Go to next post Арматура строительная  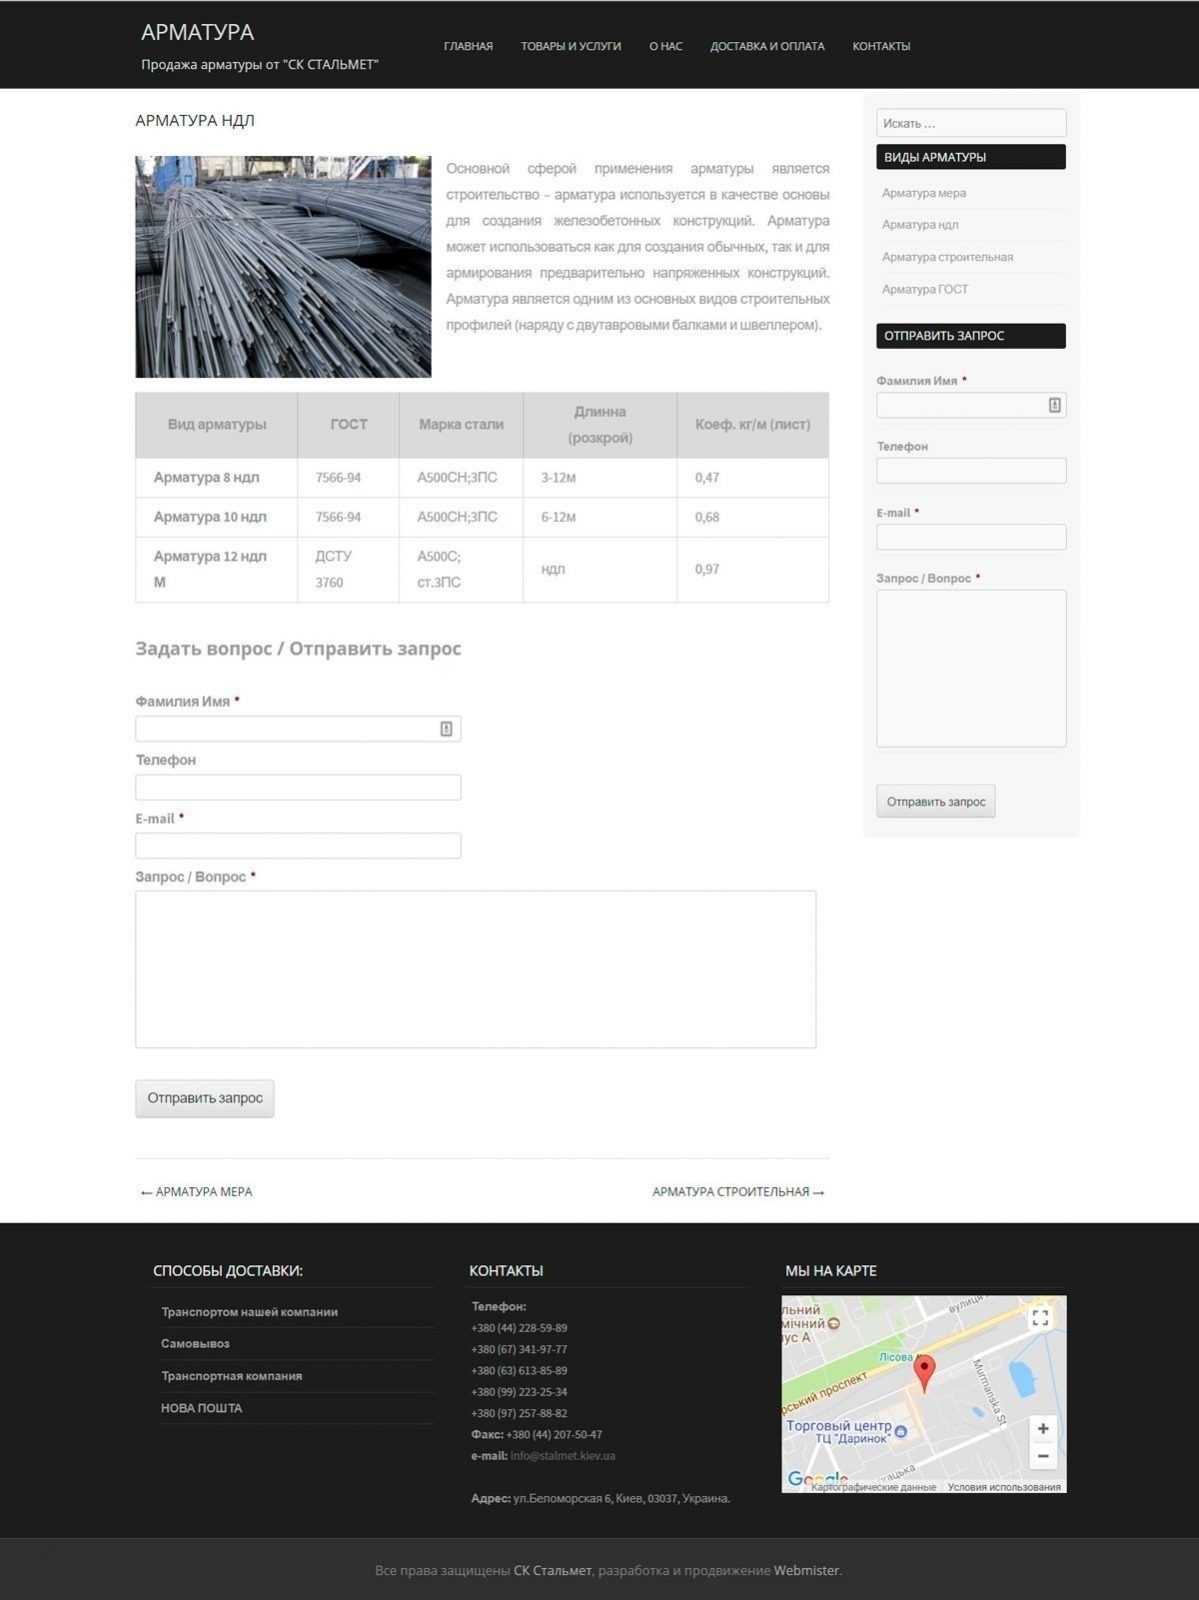738,1192
